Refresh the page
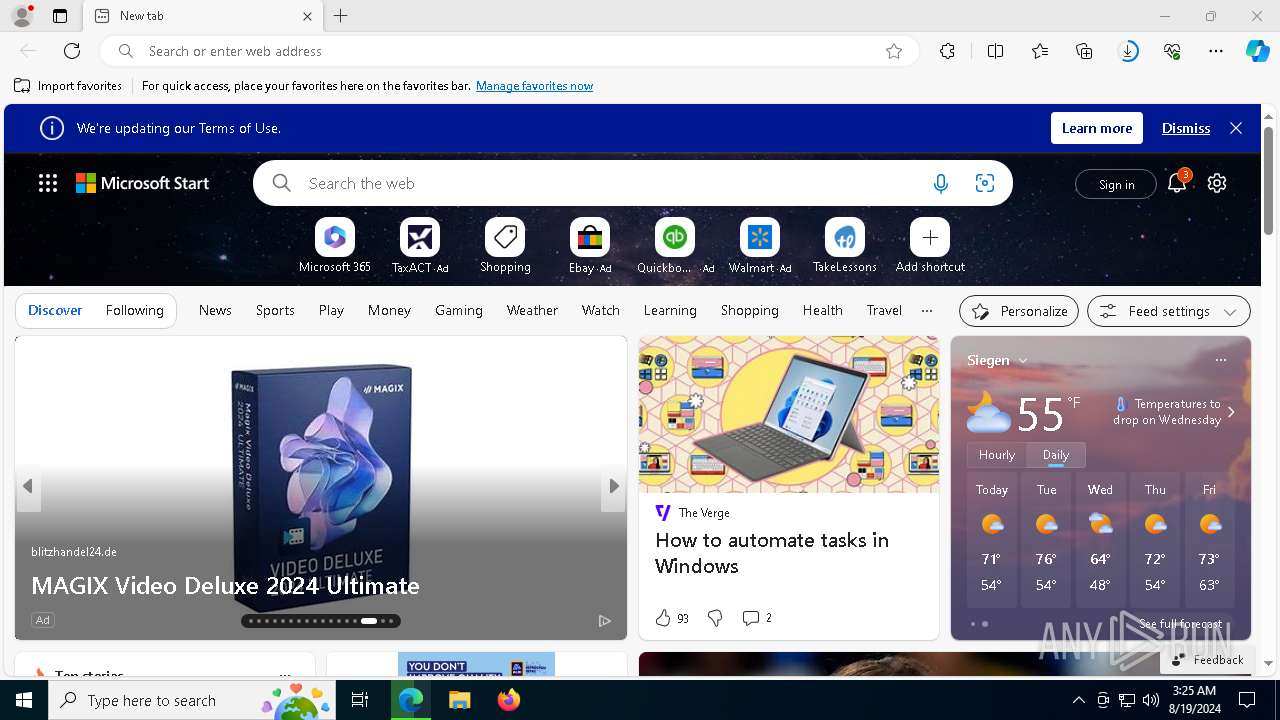 tap(72, 51)
